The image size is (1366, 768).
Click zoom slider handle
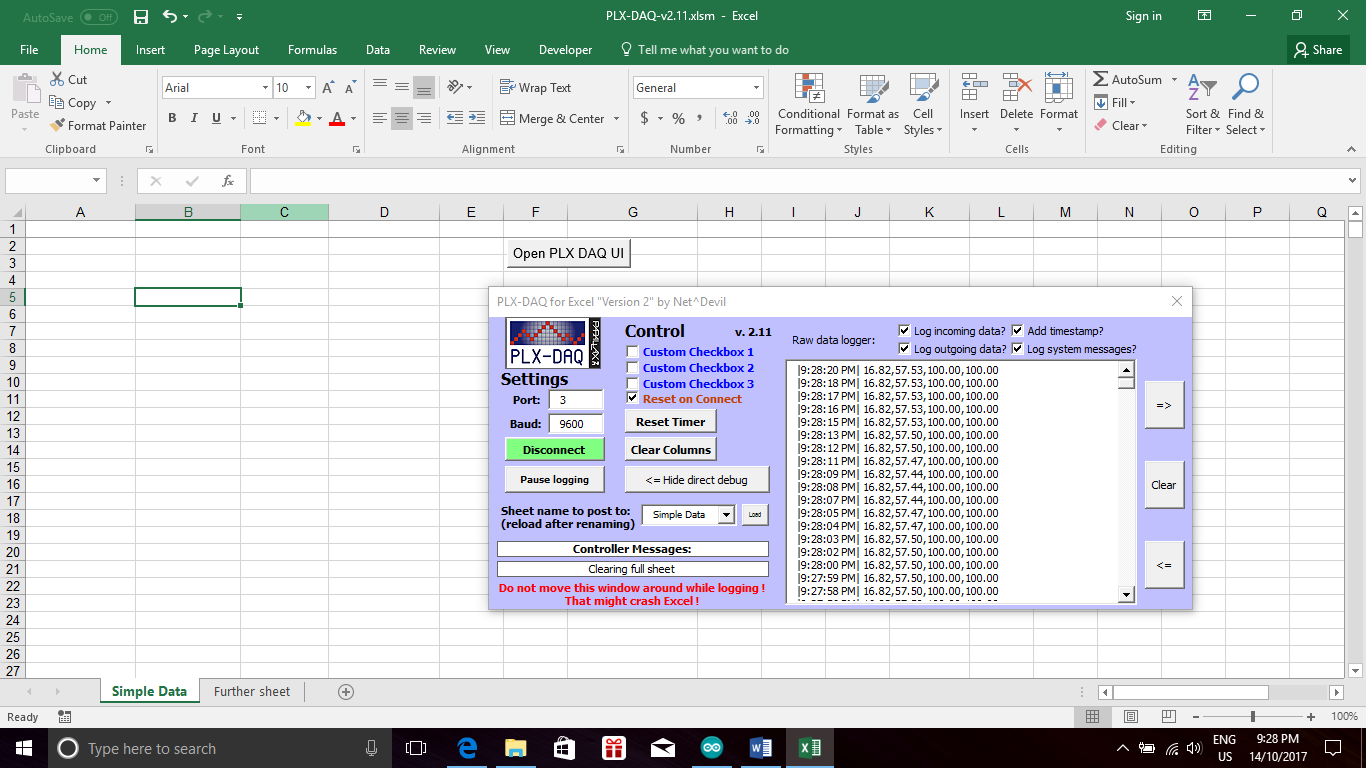pos(1253,717)
